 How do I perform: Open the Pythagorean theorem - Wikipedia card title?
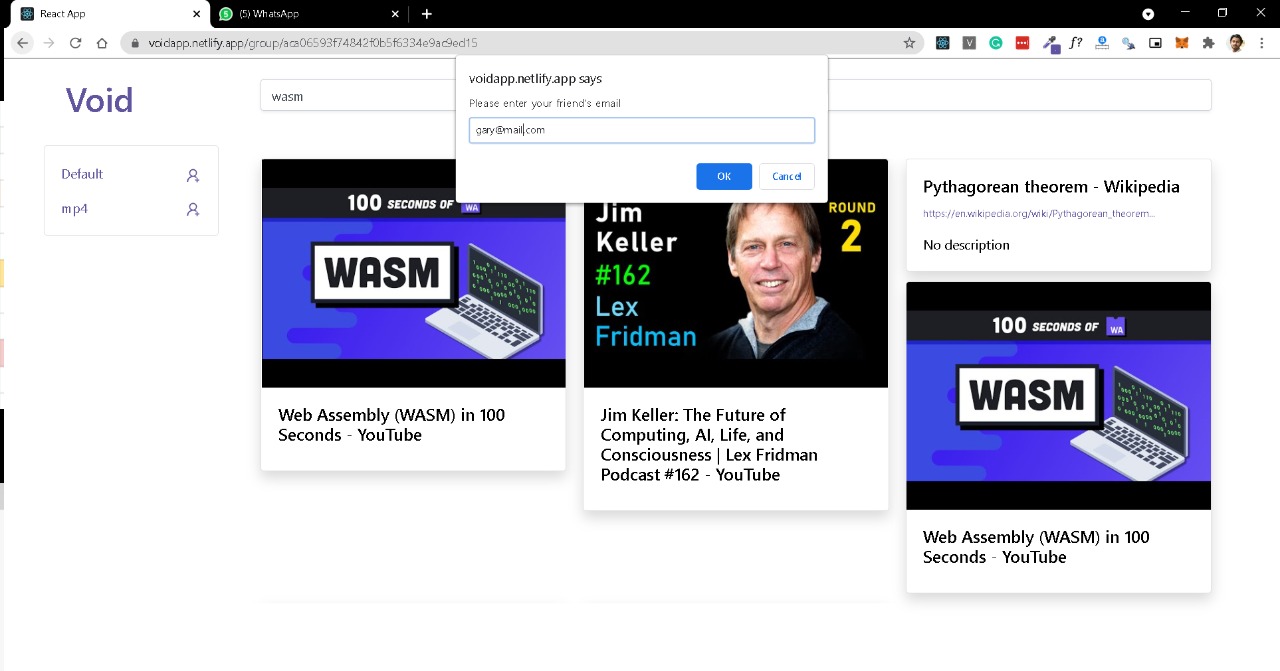point(1051,187)
